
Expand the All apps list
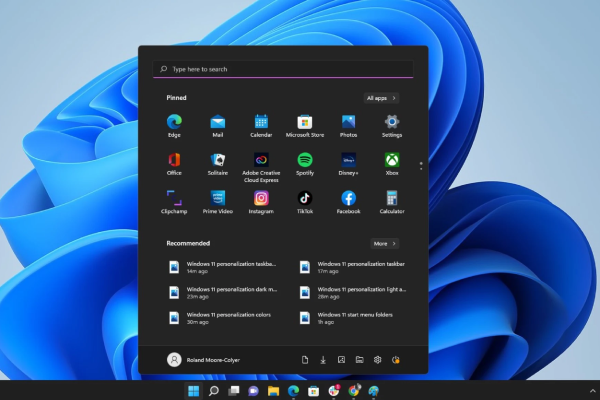coord(382,98)
